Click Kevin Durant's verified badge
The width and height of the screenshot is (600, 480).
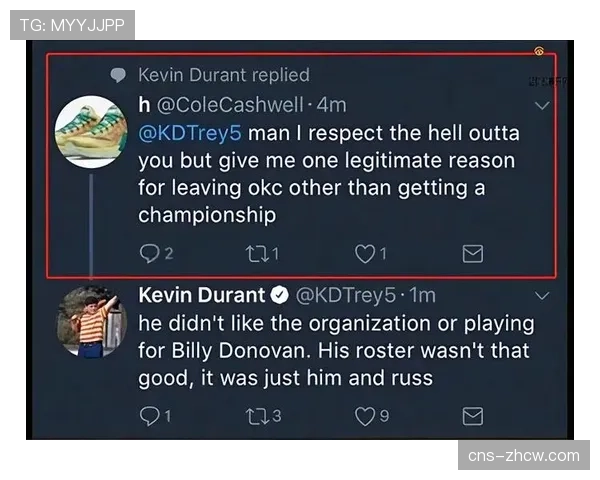pyautogui.click(x=281, y=296)
